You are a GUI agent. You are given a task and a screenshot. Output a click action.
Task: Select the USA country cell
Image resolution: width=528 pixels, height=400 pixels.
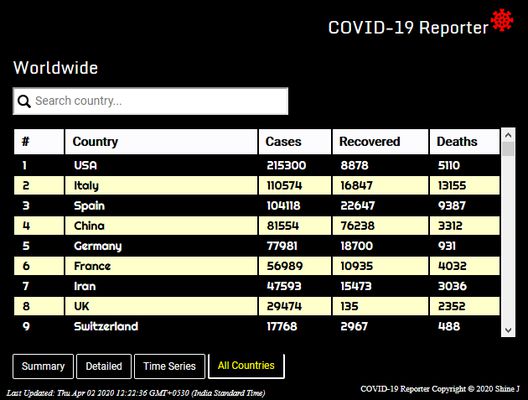pos(161,165)
